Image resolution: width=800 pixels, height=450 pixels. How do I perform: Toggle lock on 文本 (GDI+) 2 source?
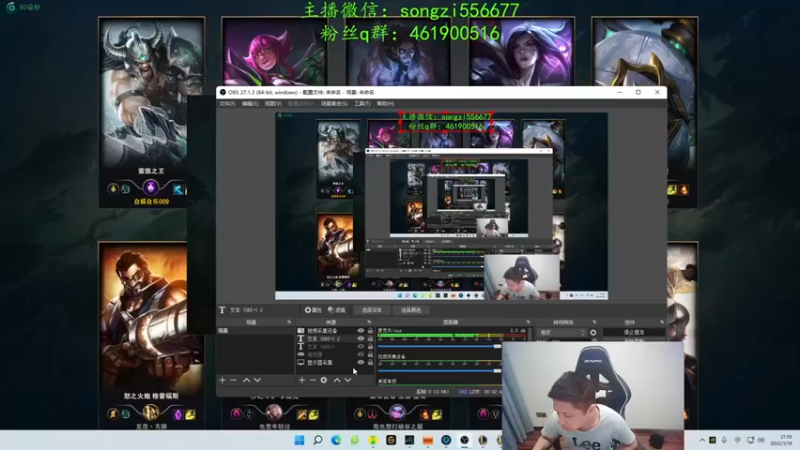370,338
